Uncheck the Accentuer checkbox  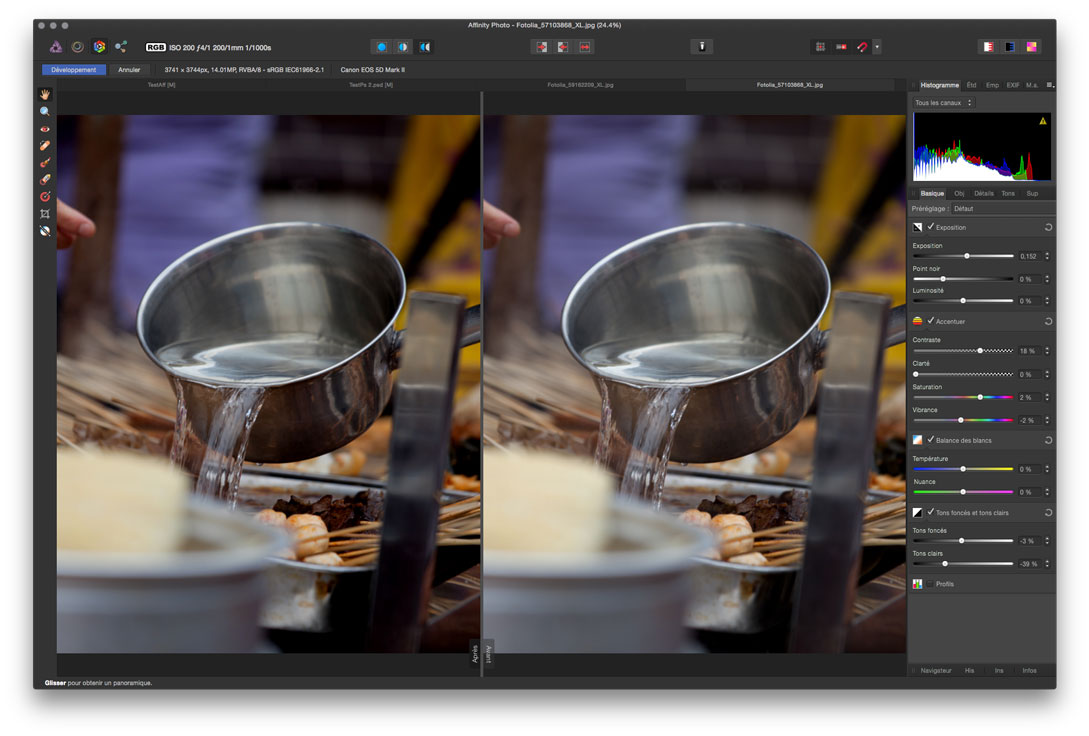pos(931,321)
